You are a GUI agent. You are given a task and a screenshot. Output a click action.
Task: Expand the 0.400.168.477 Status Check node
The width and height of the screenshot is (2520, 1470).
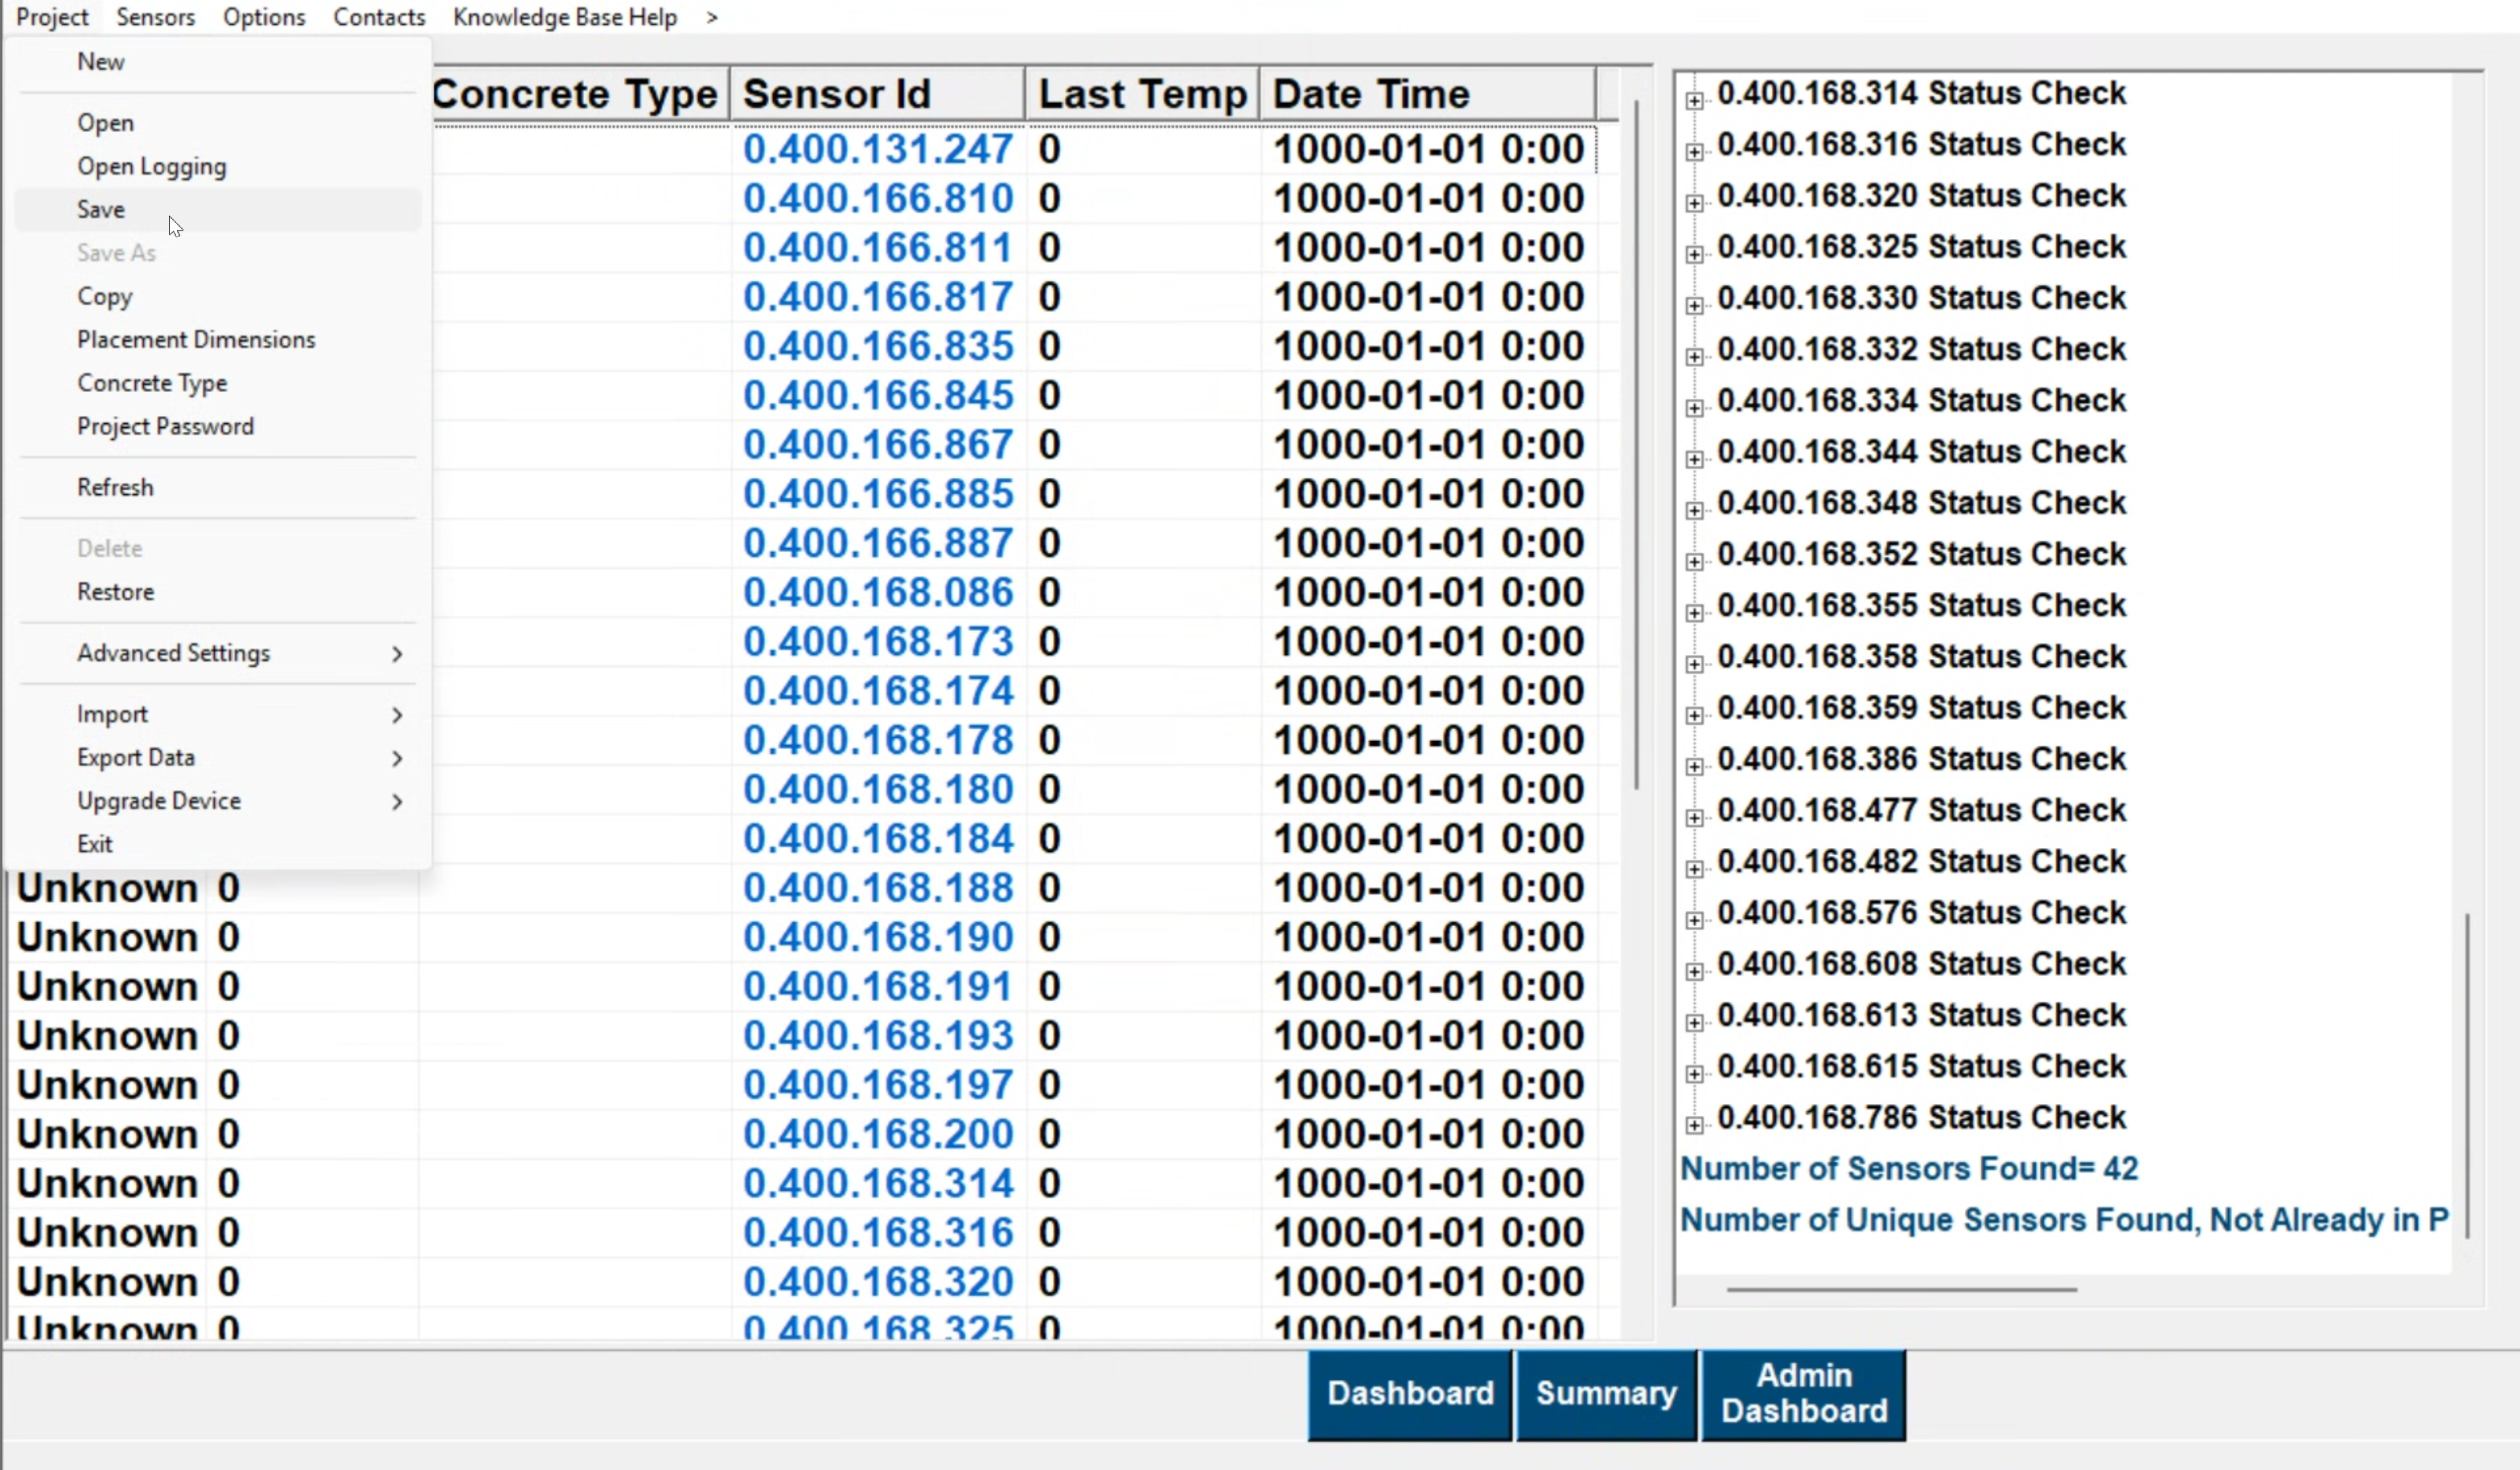1694,818
